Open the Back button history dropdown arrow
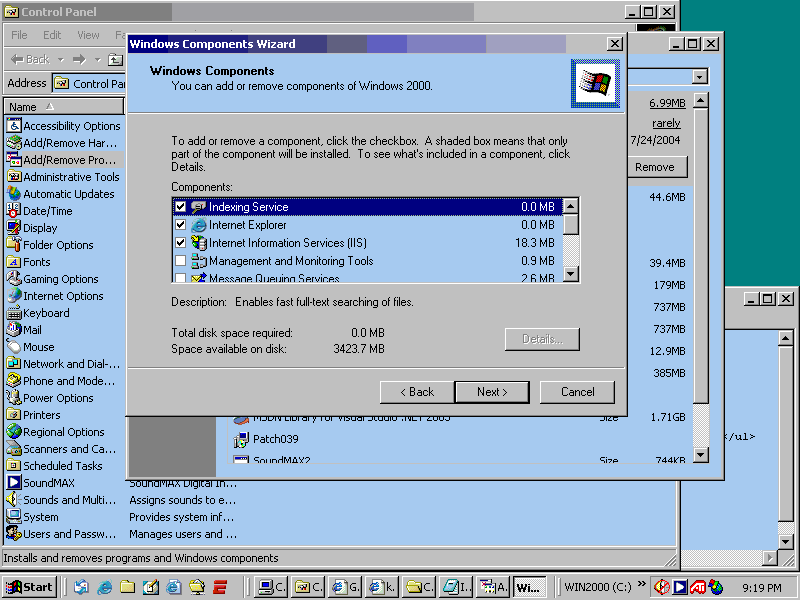The width and height of the screenshot is (800, 600). 61,60
